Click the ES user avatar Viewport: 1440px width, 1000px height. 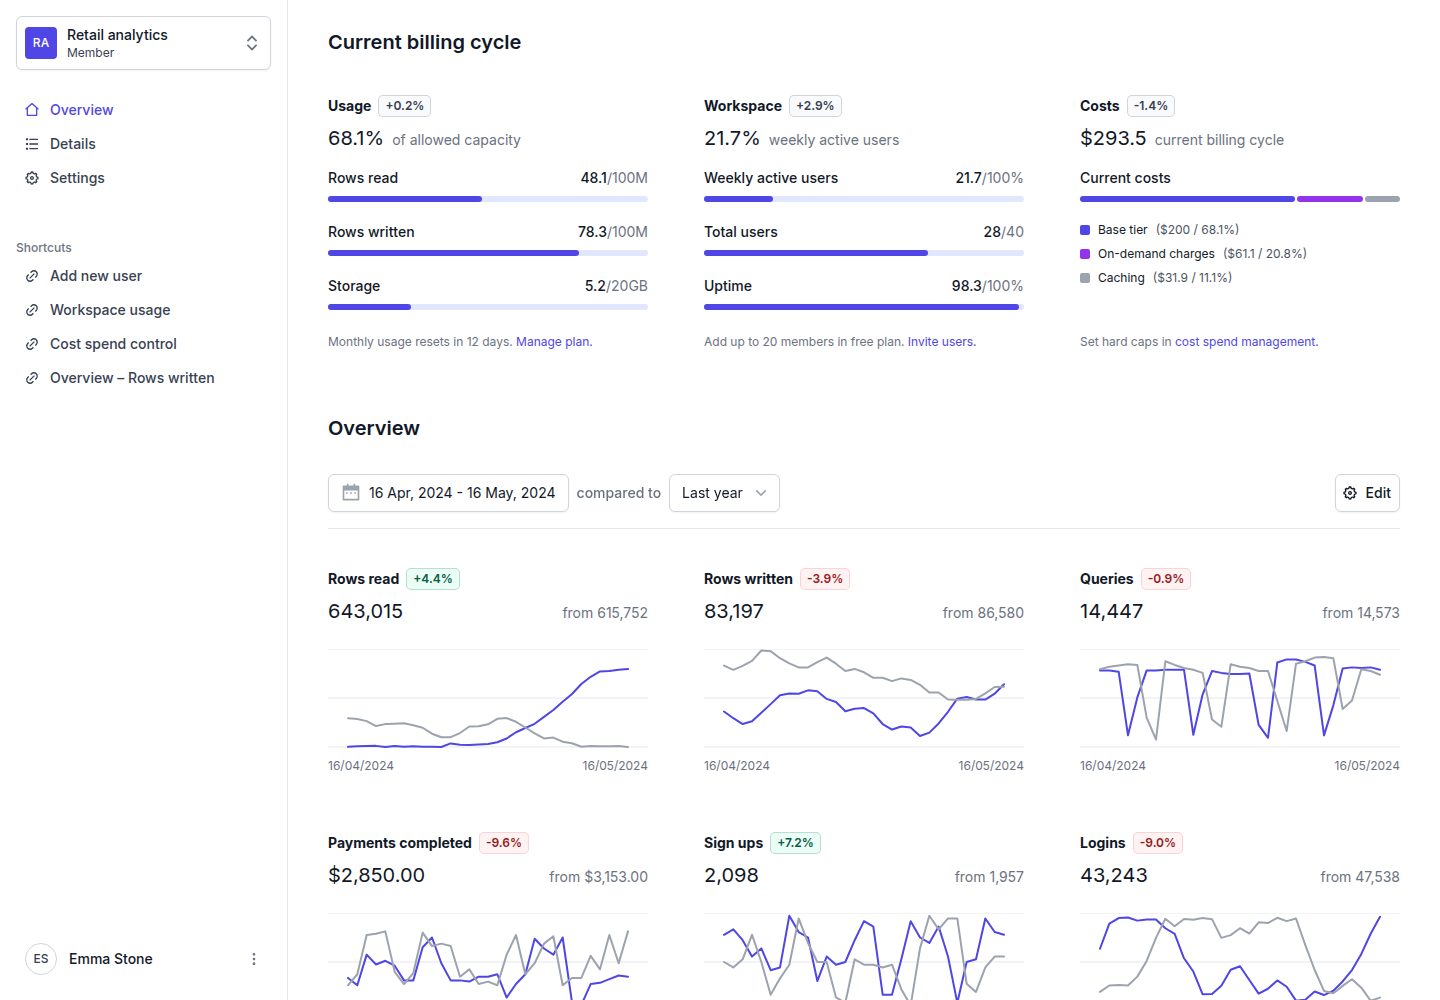pos(41,959)
